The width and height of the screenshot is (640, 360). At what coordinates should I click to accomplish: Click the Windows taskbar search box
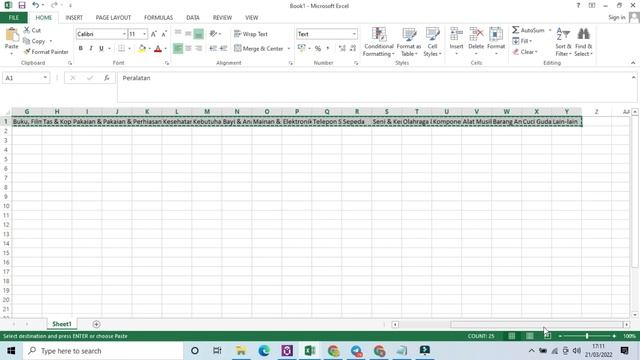(x=103, y=351)
